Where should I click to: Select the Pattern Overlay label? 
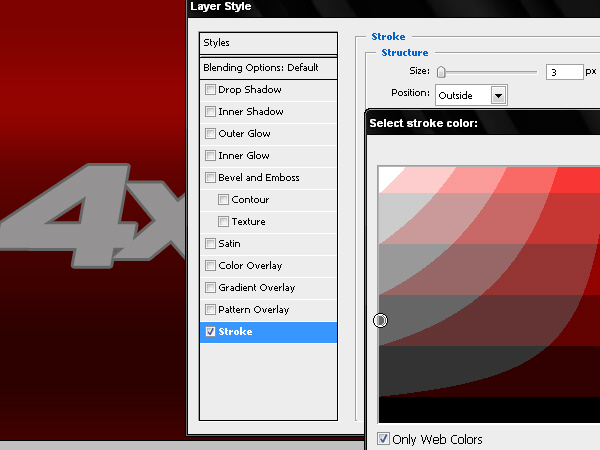(x=254, y=309)
